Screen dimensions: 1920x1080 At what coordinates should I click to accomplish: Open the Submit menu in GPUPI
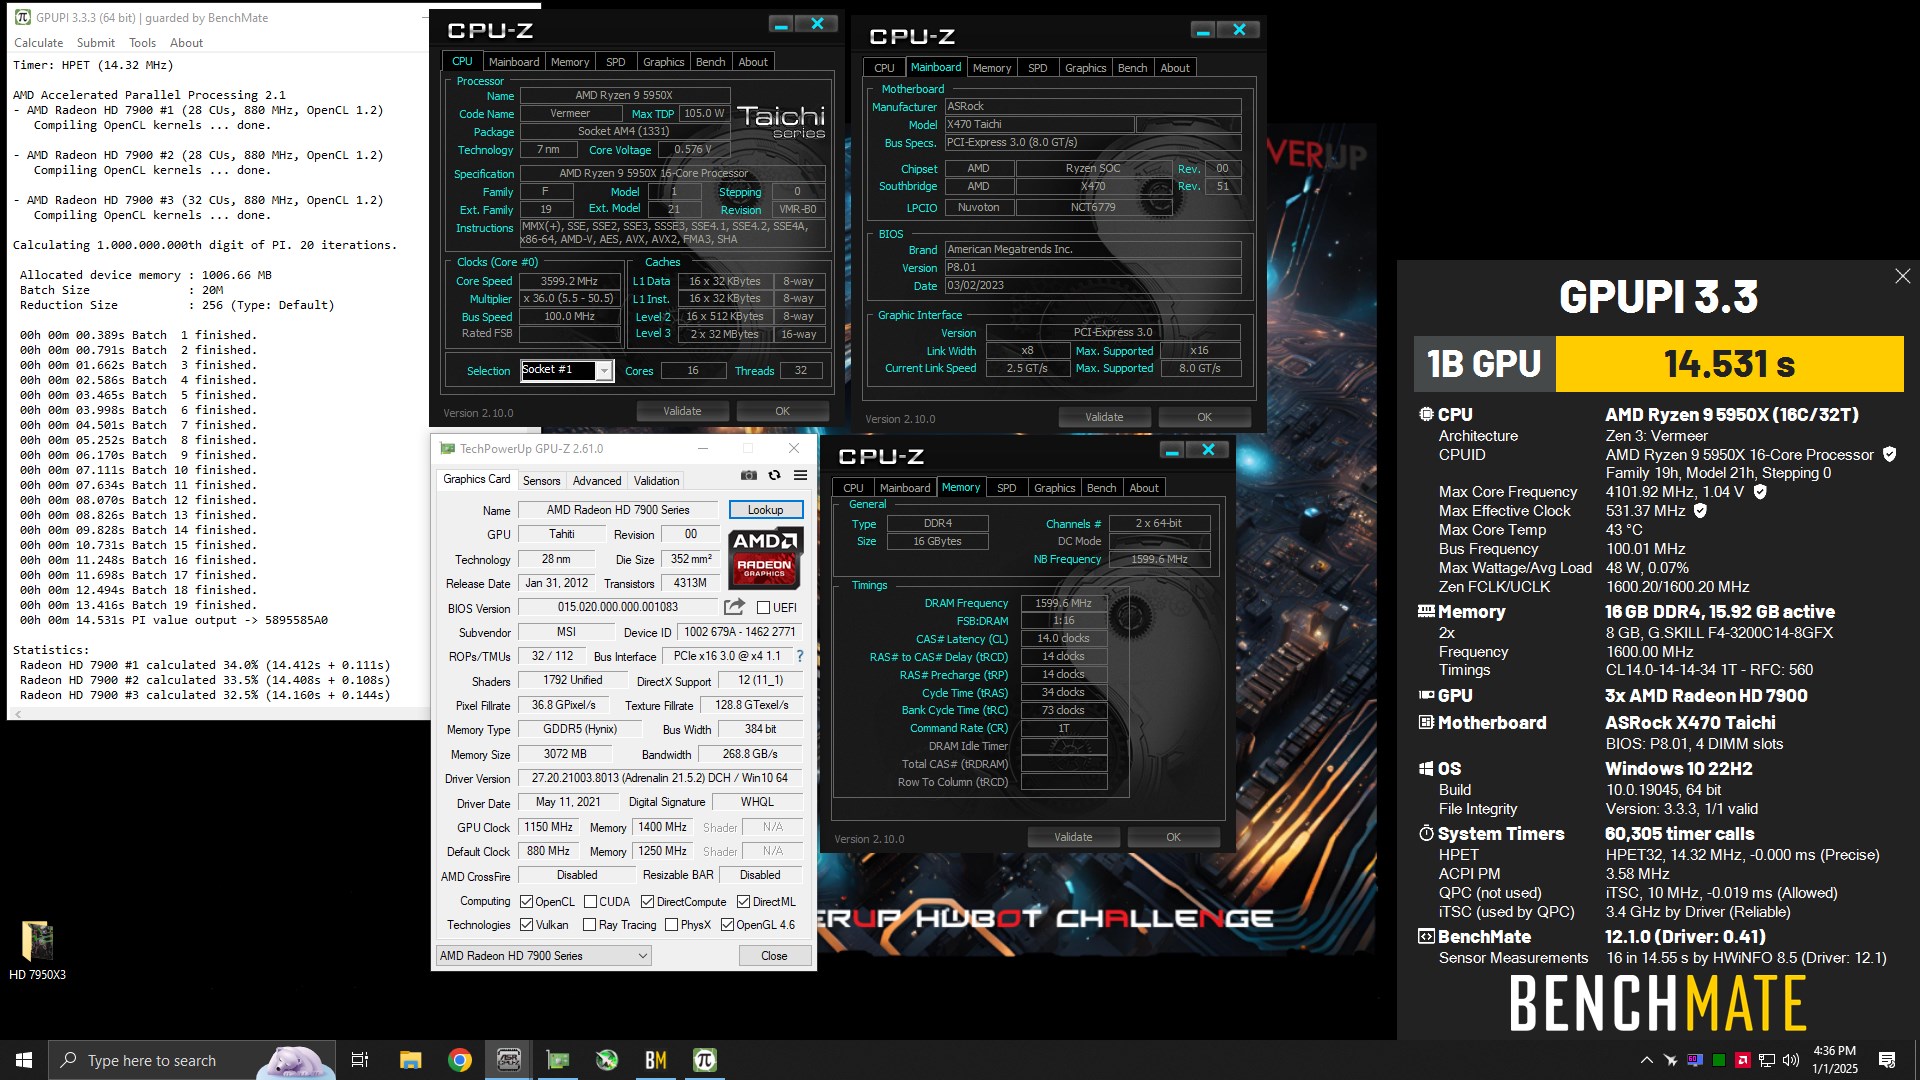pyautogui.click(x=95, y=43)
